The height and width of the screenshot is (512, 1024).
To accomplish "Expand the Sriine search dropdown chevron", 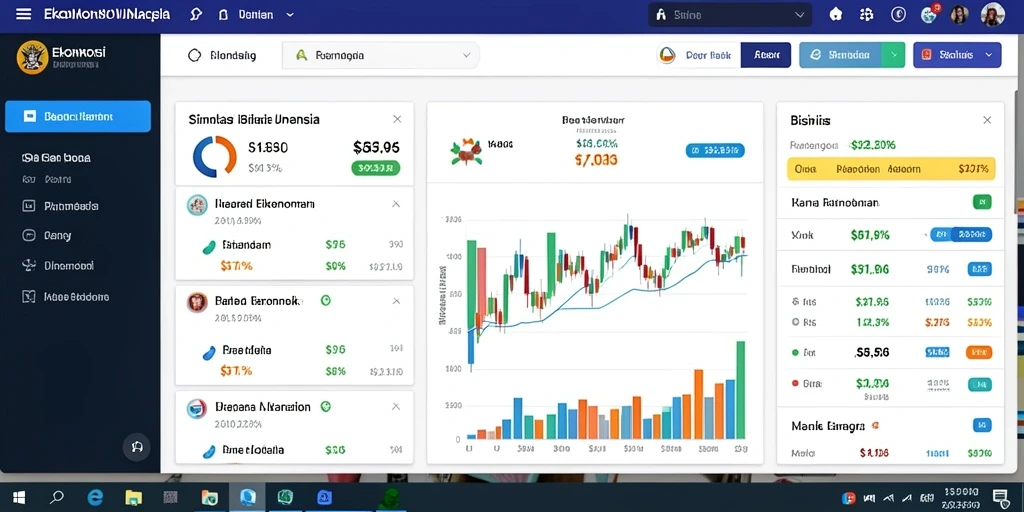I will tap(799, 14).
